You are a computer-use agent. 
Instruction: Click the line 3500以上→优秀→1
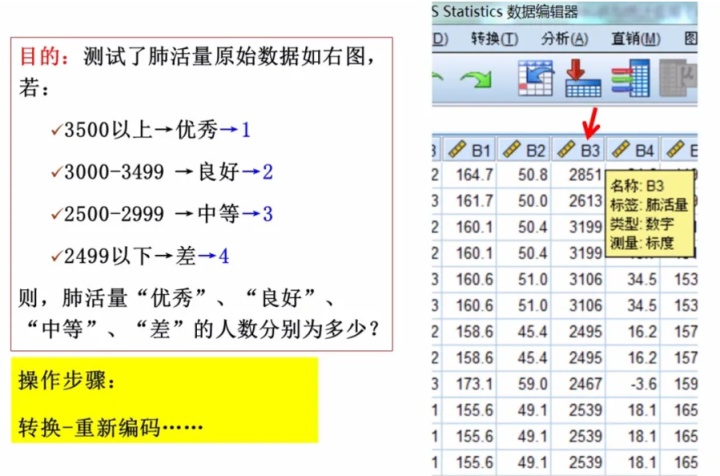coord(152,130)
